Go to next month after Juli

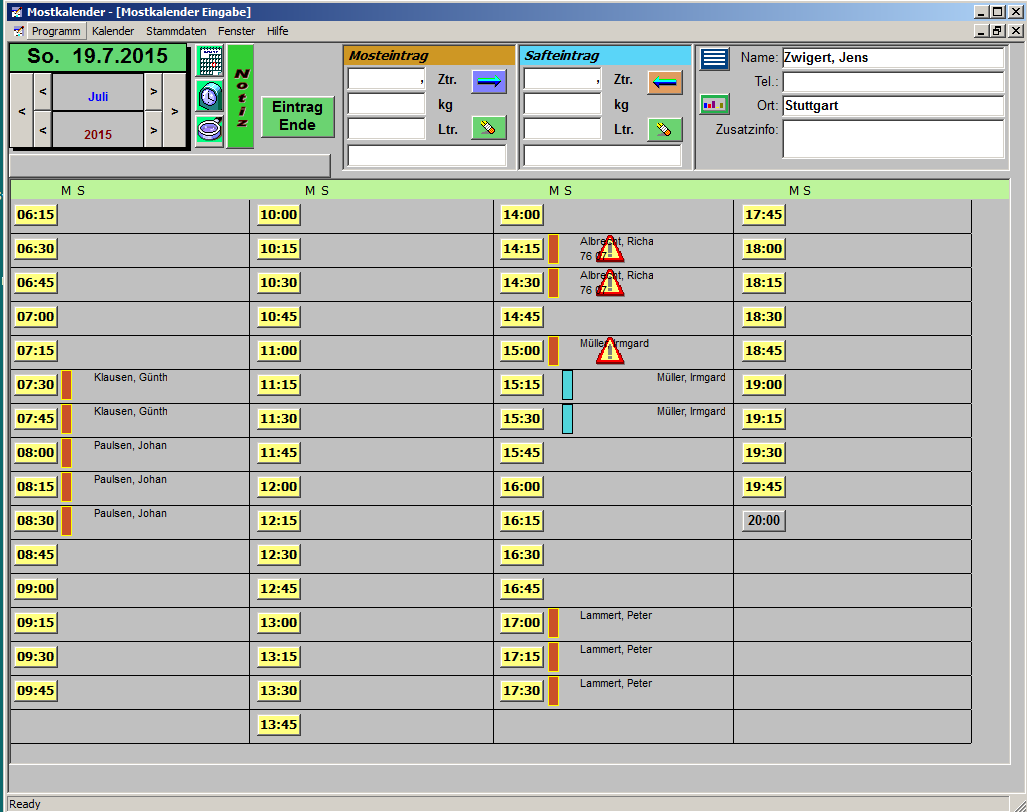coord(153,92)
